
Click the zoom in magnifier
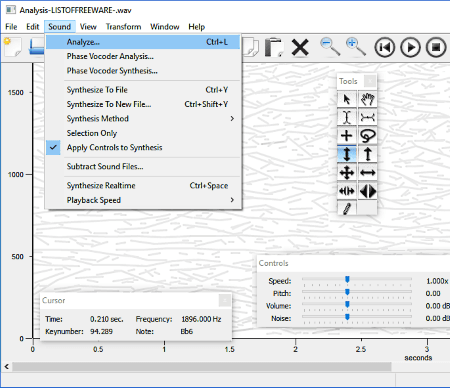click(355, 47)
